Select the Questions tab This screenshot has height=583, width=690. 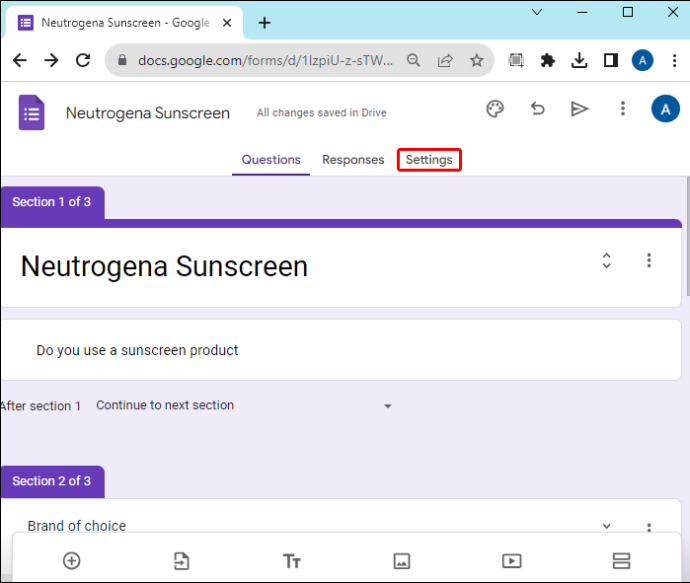pyautogui.click(x=271, y=160)
